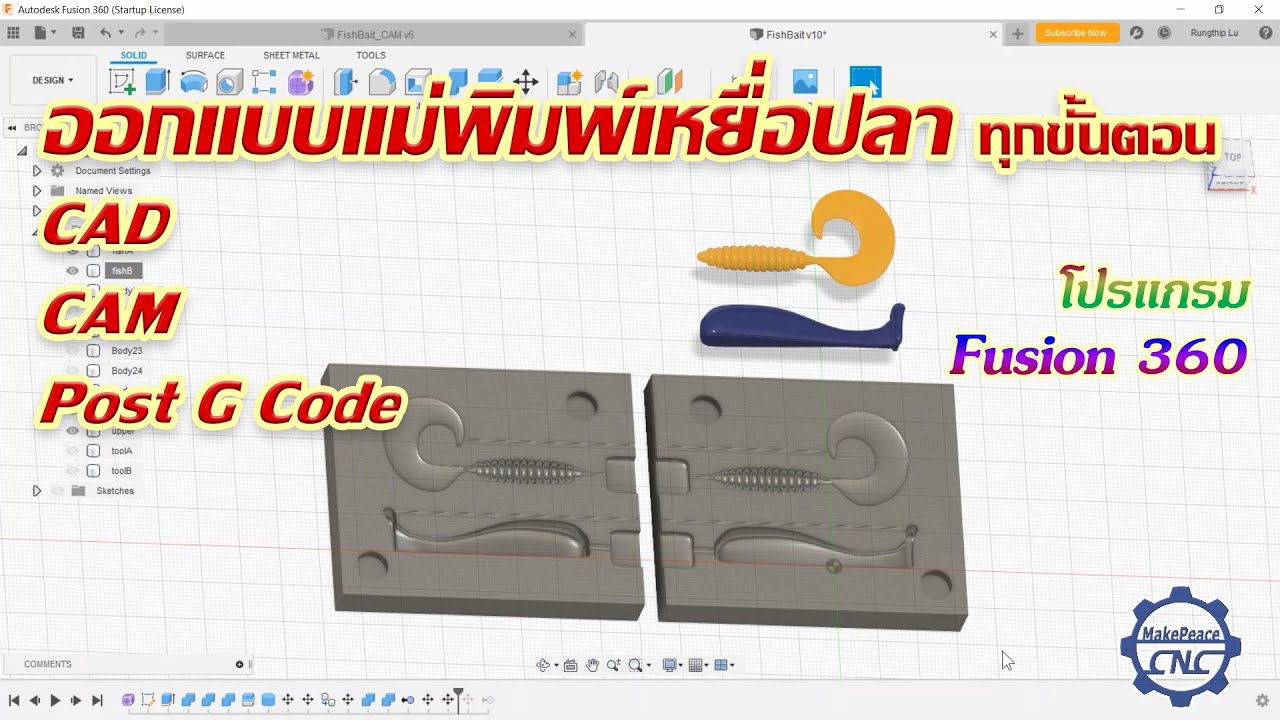Click the Zoom magnifier icon
This screenshot has width=1280, height=720.
[612, 665]
